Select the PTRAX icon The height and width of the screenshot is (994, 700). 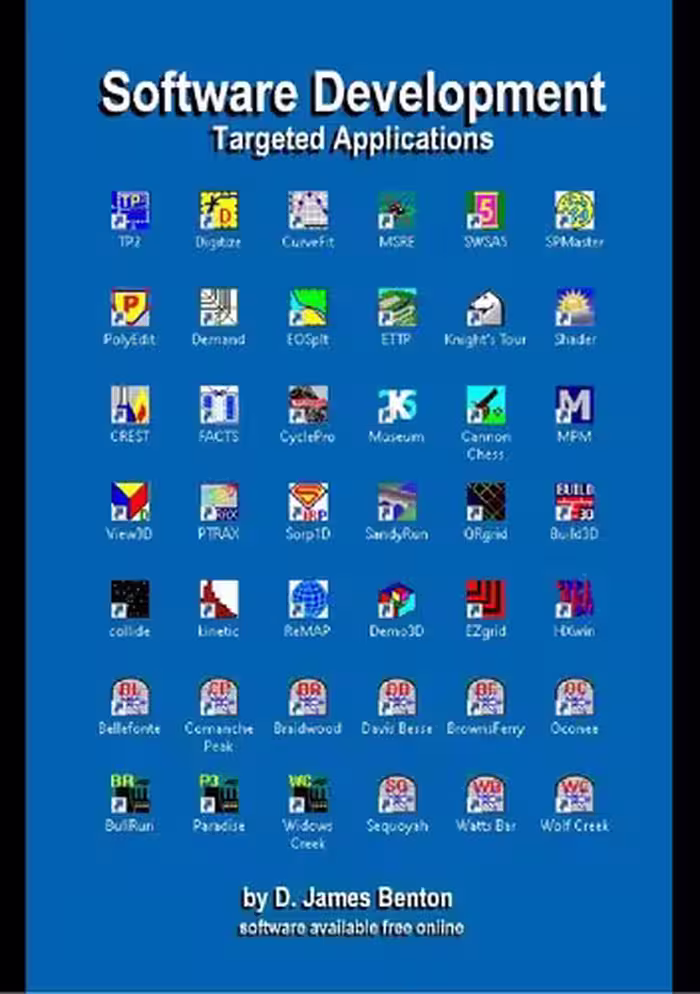219,502
